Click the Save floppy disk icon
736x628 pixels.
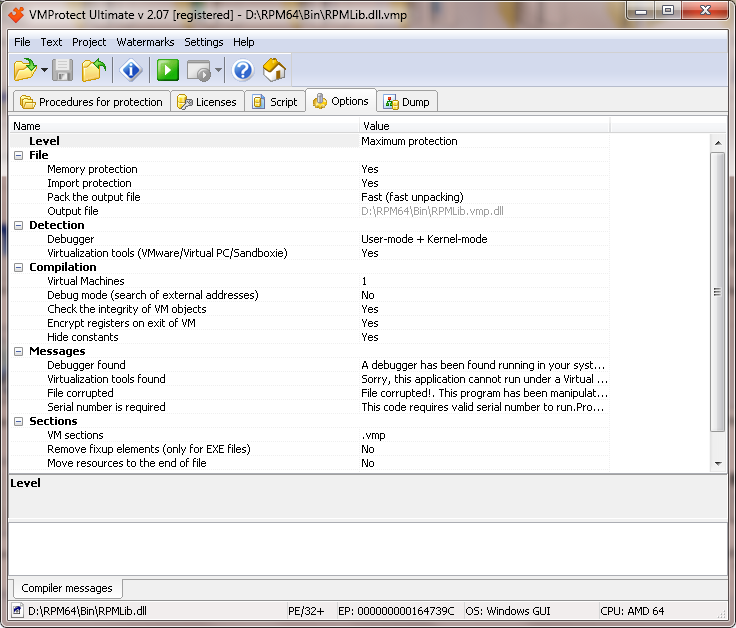tap(63, 70)
